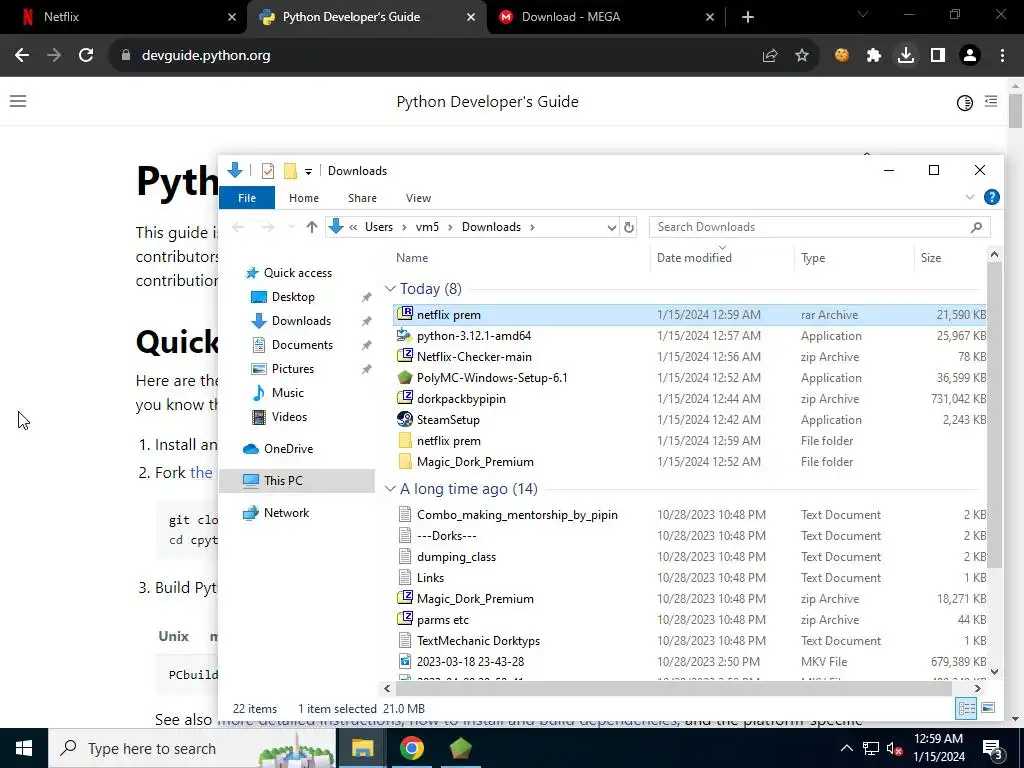This screenshot has height=768, width=1024.
Task: Customize Quick Access Toolbar dropdown
Action: [308, 172]
